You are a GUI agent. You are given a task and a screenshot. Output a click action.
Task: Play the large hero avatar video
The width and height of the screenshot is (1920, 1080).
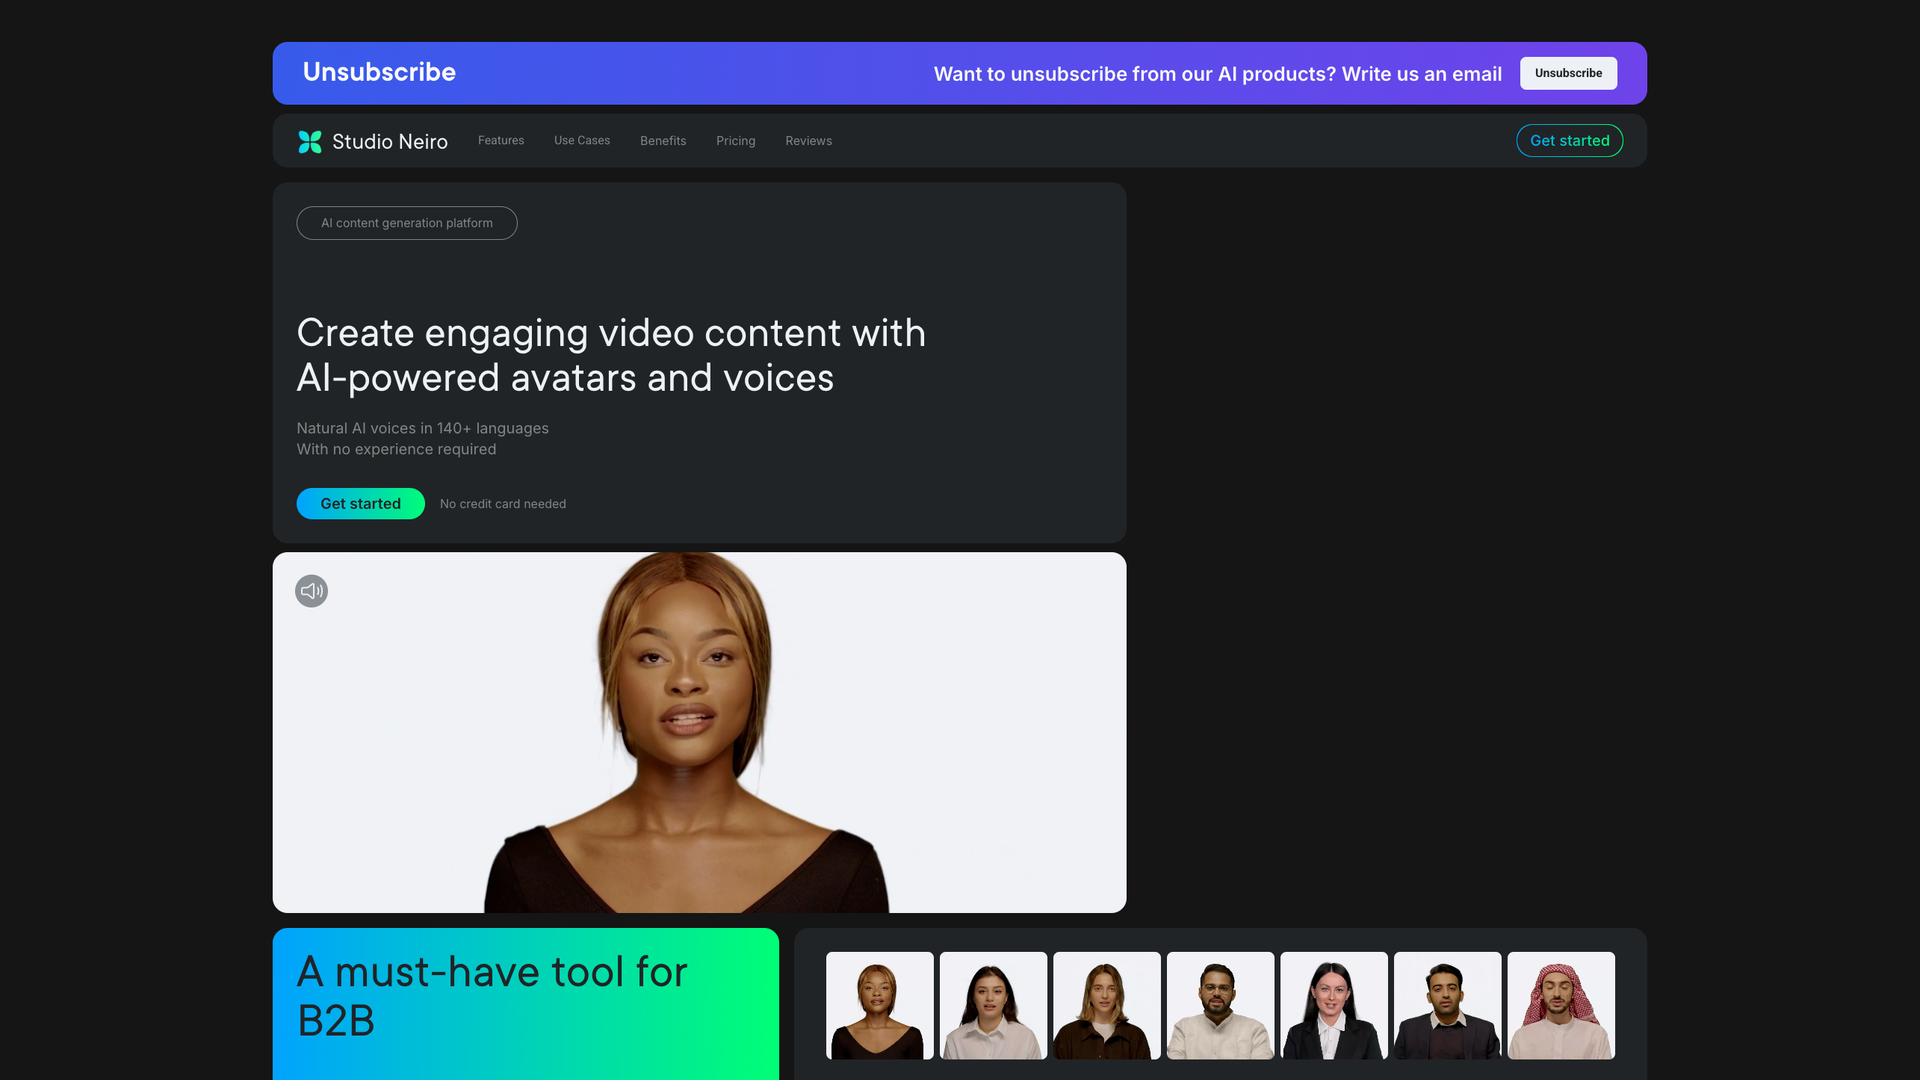699,731
